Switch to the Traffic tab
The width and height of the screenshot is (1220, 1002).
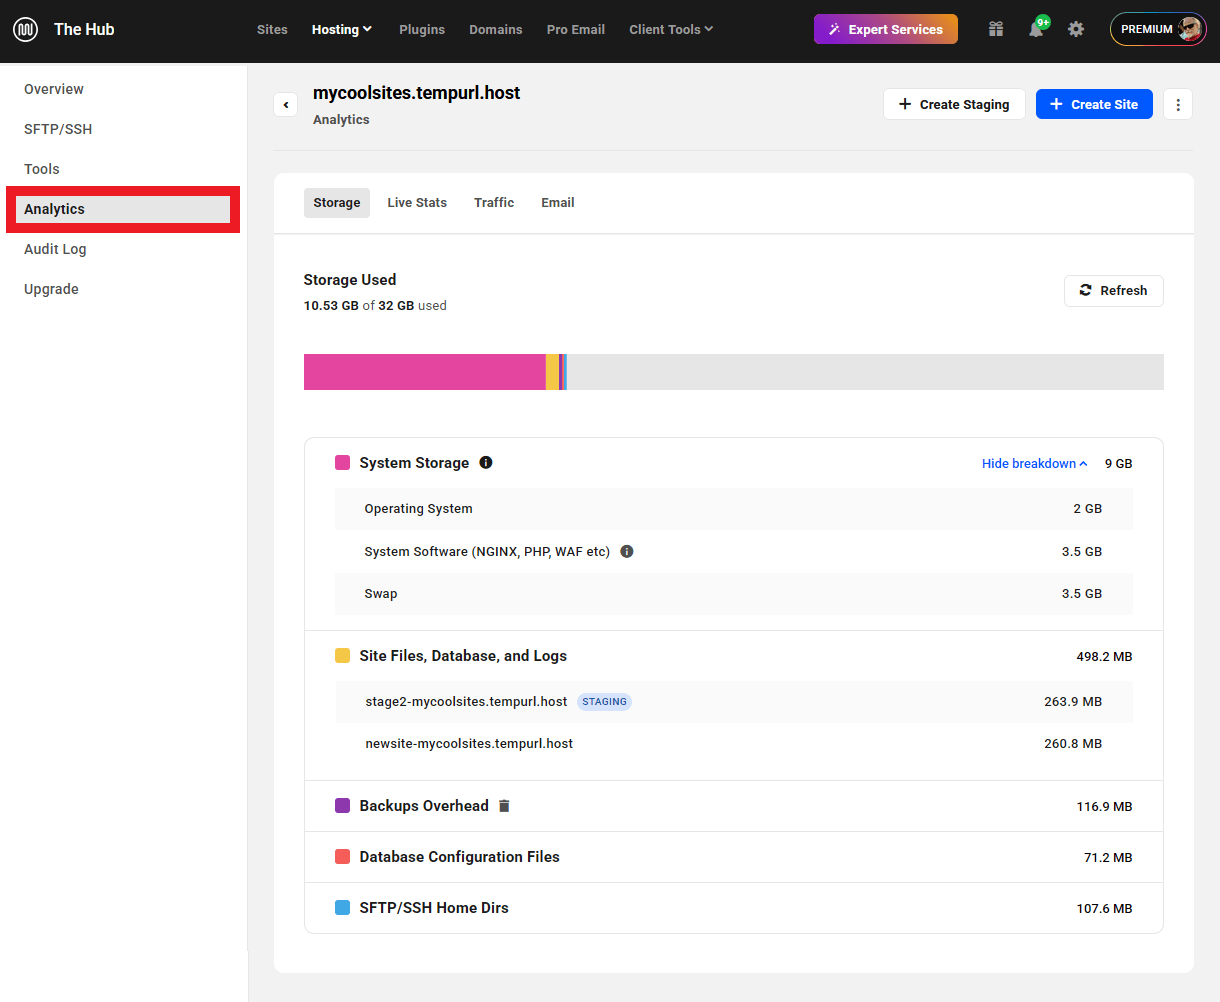[494, 202]
